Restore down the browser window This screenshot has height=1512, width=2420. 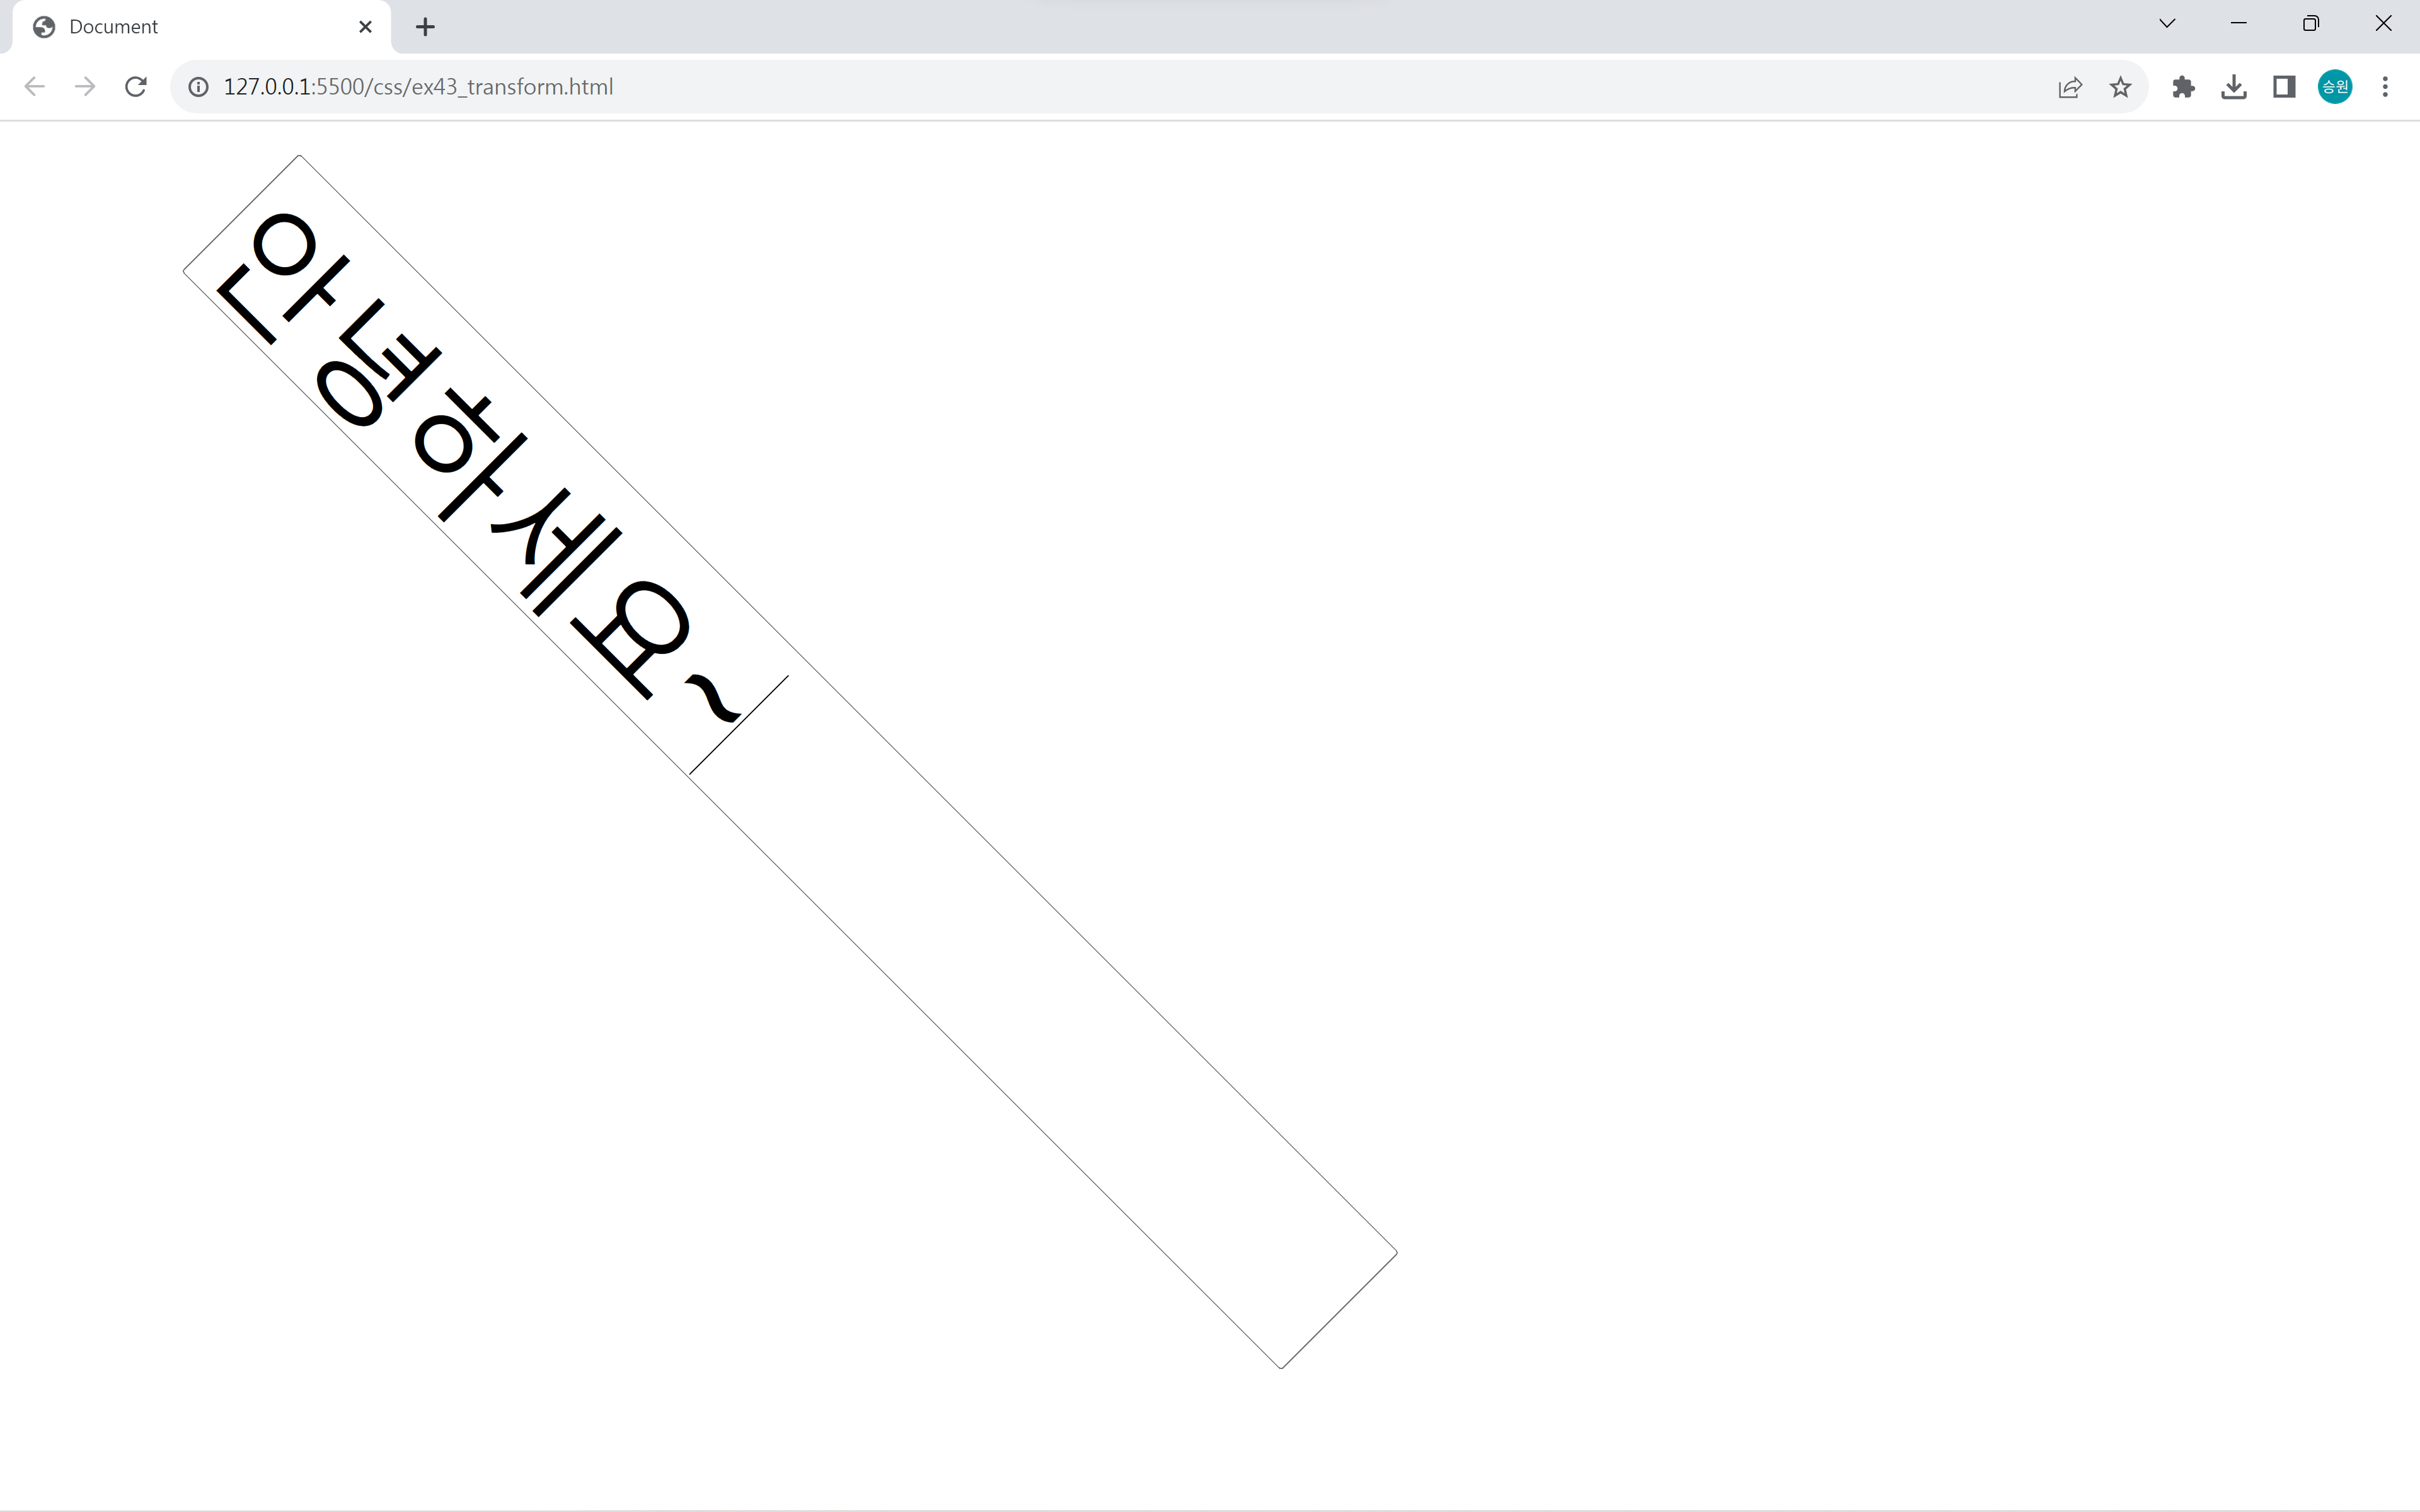pos(2310,24)
